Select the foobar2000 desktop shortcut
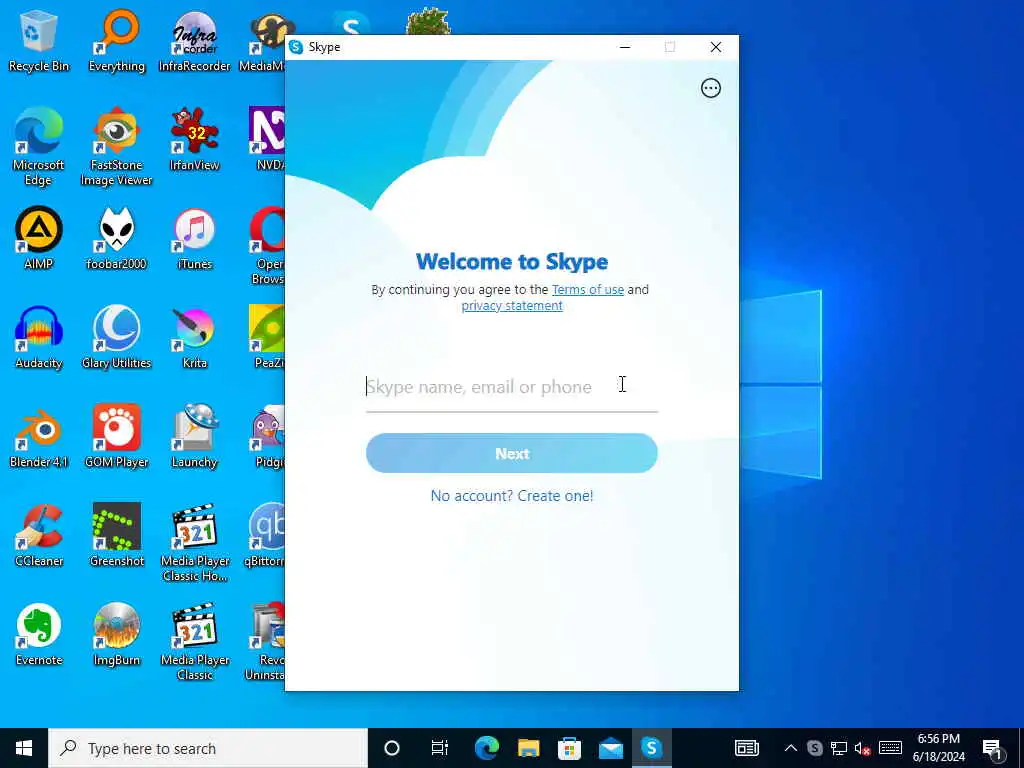The width and height of the screenshot is (1024, 768). 116,238
